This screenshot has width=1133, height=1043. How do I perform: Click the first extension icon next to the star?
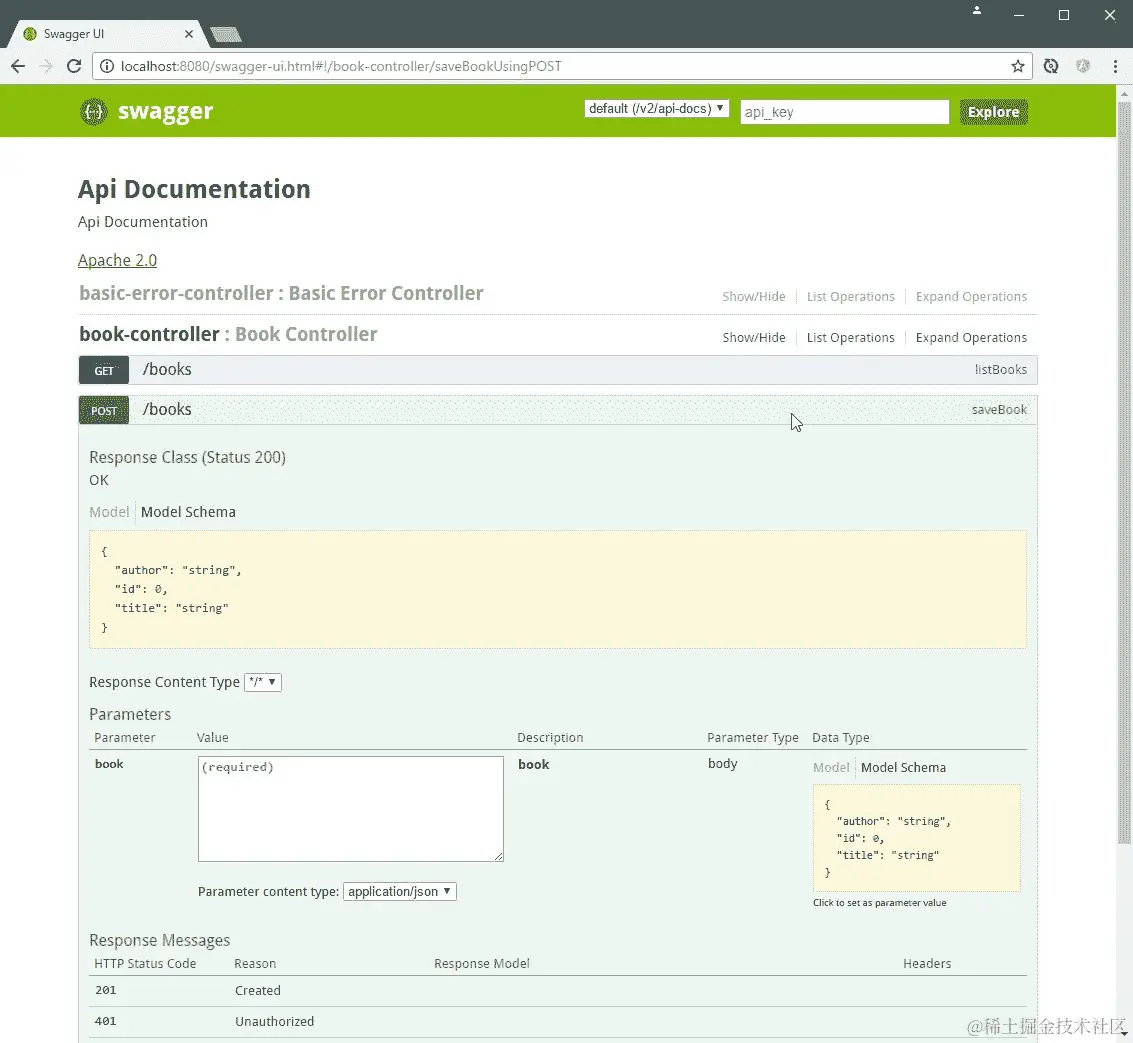click(1051, 66)
